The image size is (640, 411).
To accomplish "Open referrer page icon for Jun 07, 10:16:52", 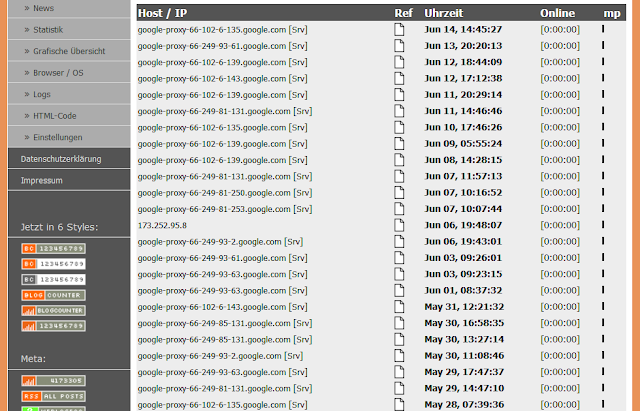I will point(399,193).
